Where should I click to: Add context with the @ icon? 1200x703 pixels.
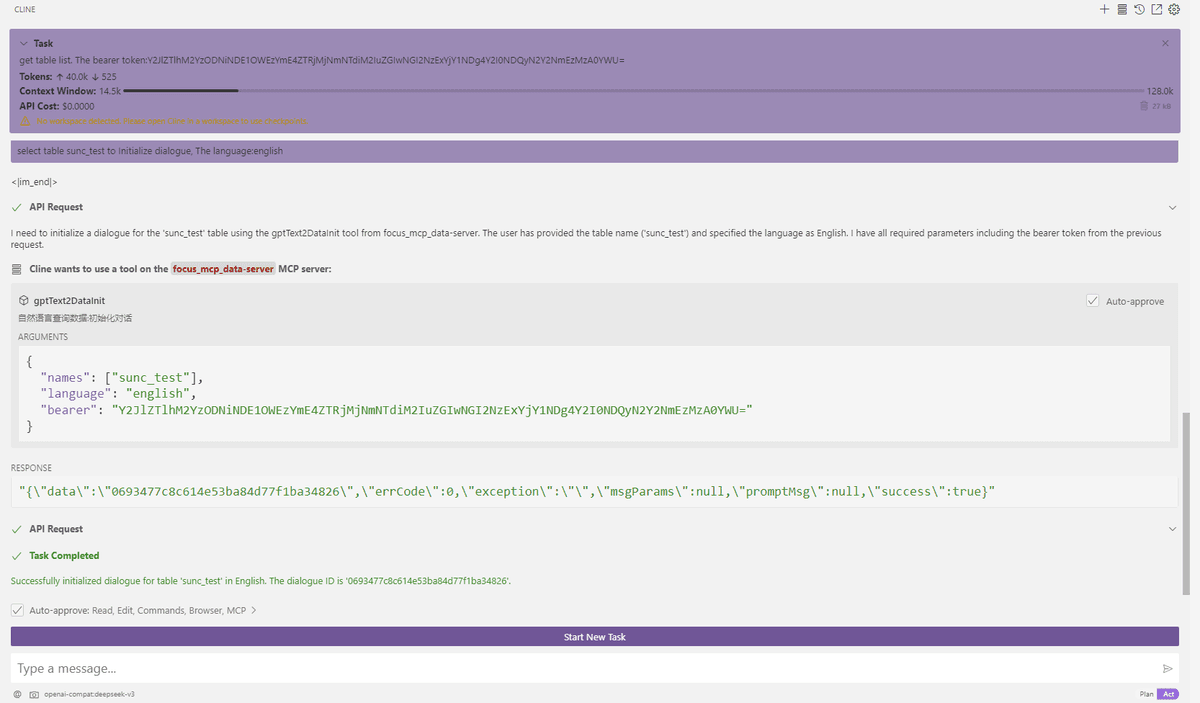coord(17,694)
